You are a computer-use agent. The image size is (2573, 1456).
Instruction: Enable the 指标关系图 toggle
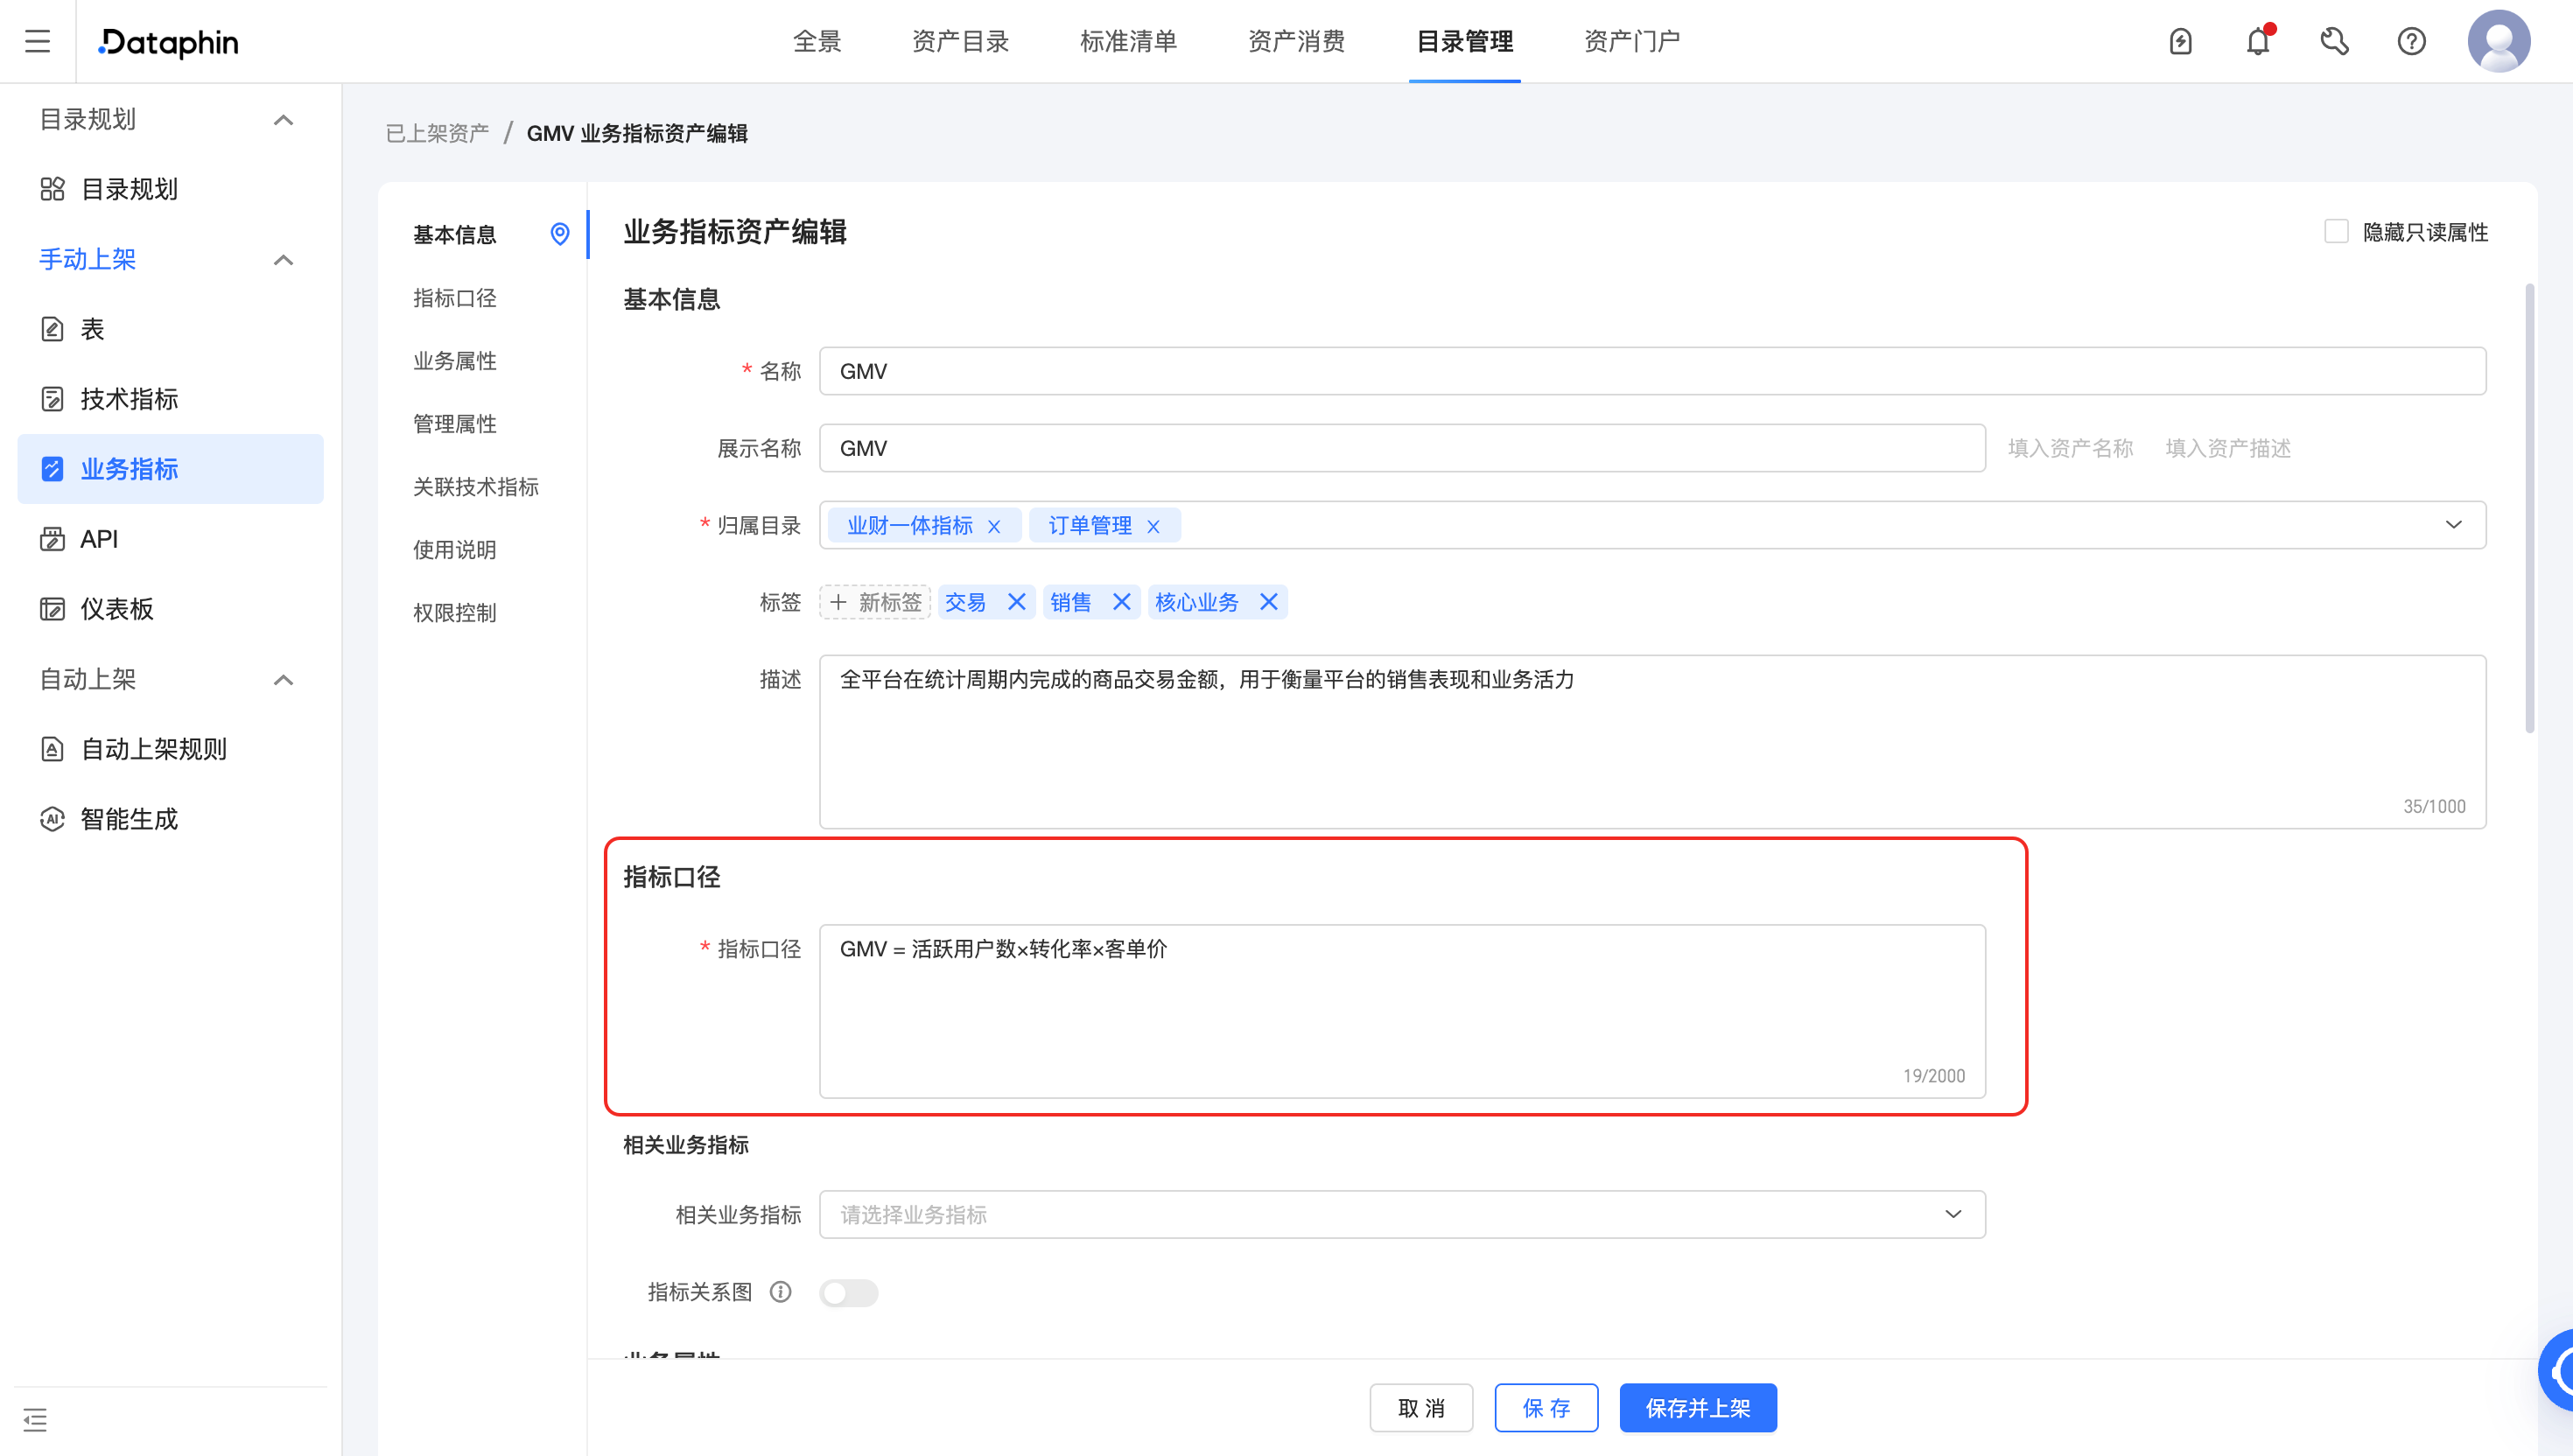[848, 1292]
